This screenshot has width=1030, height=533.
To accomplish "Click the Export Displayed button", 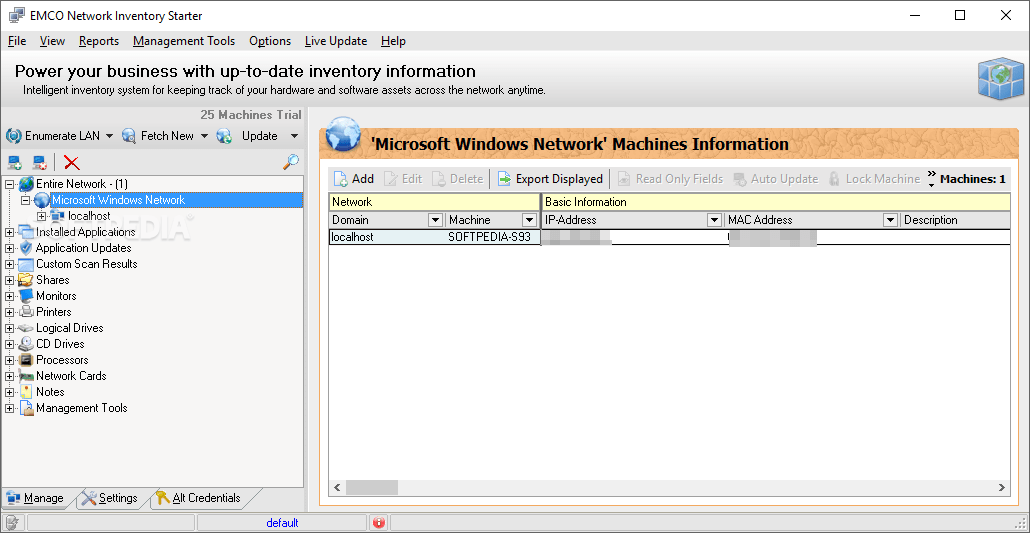I will [550, 179].
